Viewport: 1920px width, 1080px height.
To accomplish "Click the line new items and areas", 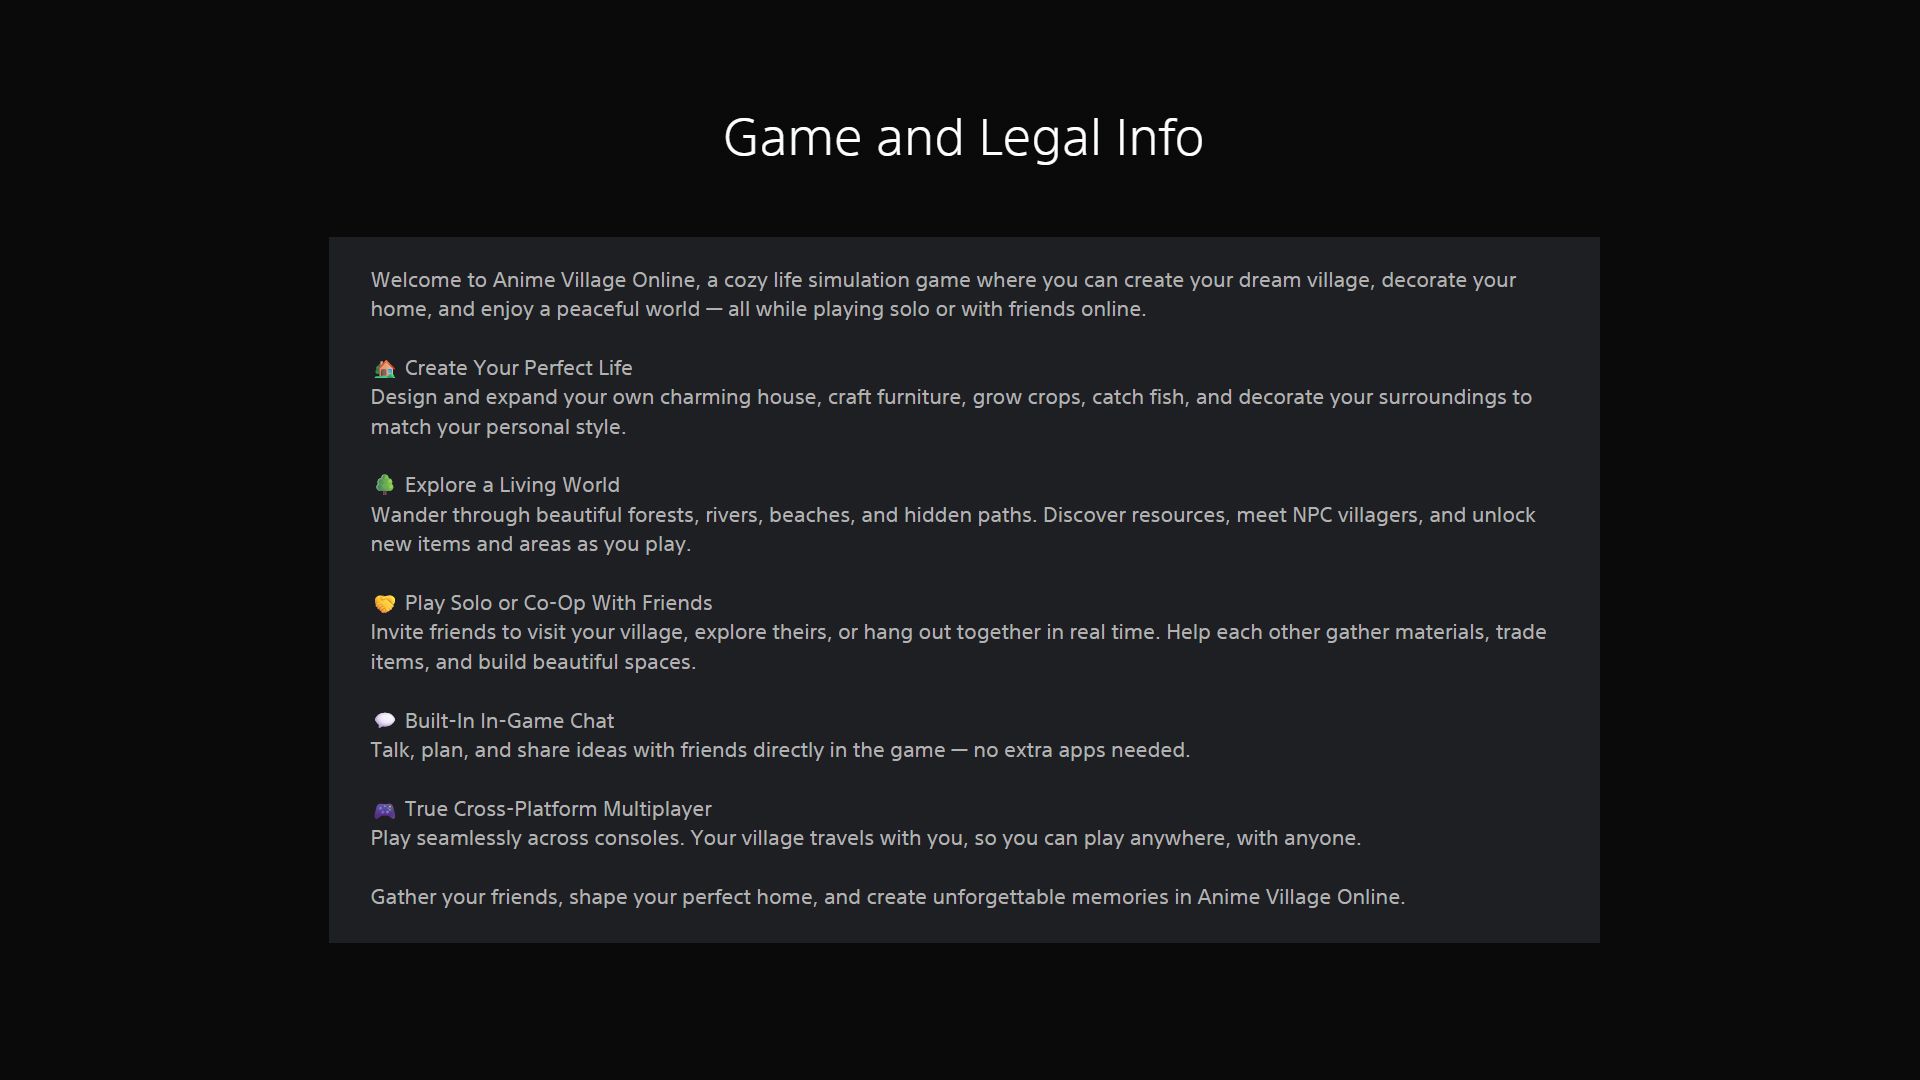I will point(530,544).
